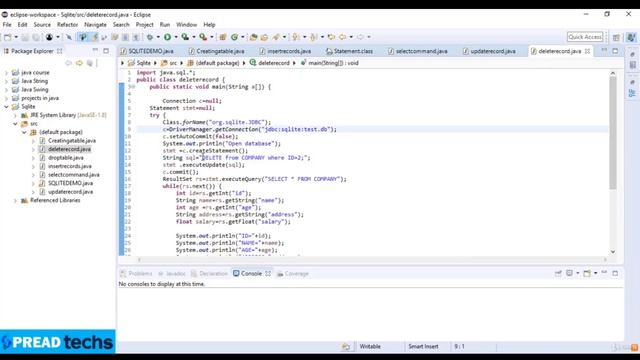Click the status bar icon left of Writable
Screen dimensions: 640x360
pos(346,347)
